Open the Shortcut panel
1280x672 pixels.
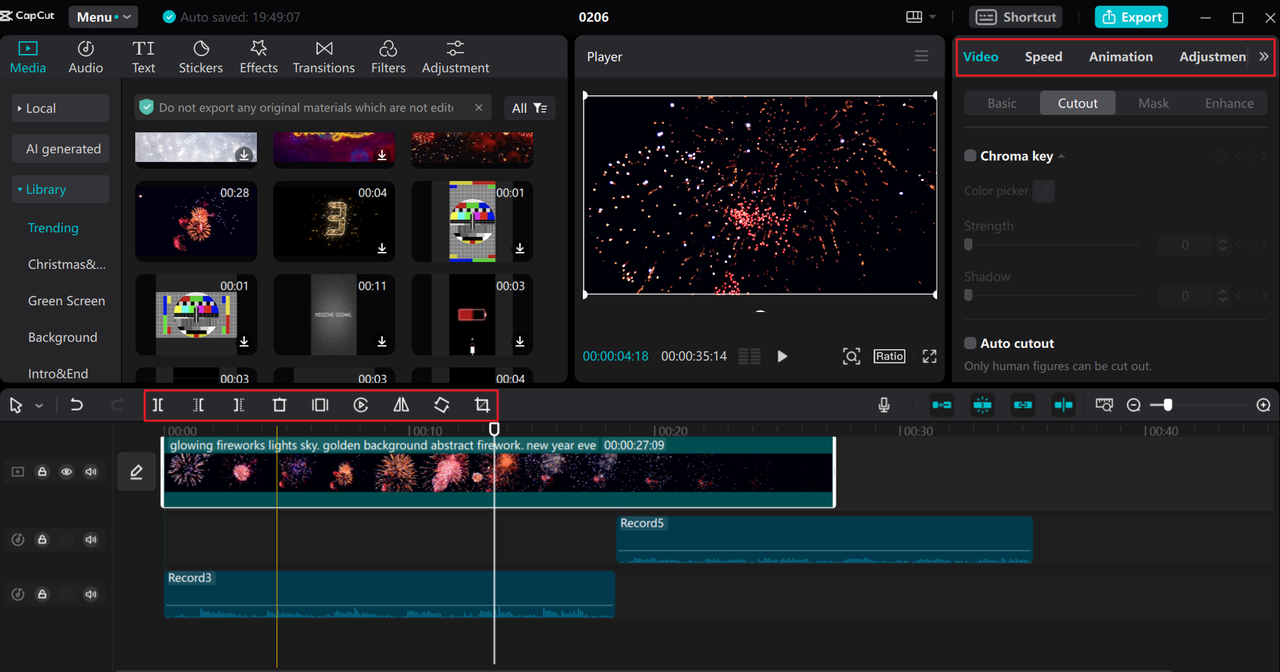[x=1016, y=17]
